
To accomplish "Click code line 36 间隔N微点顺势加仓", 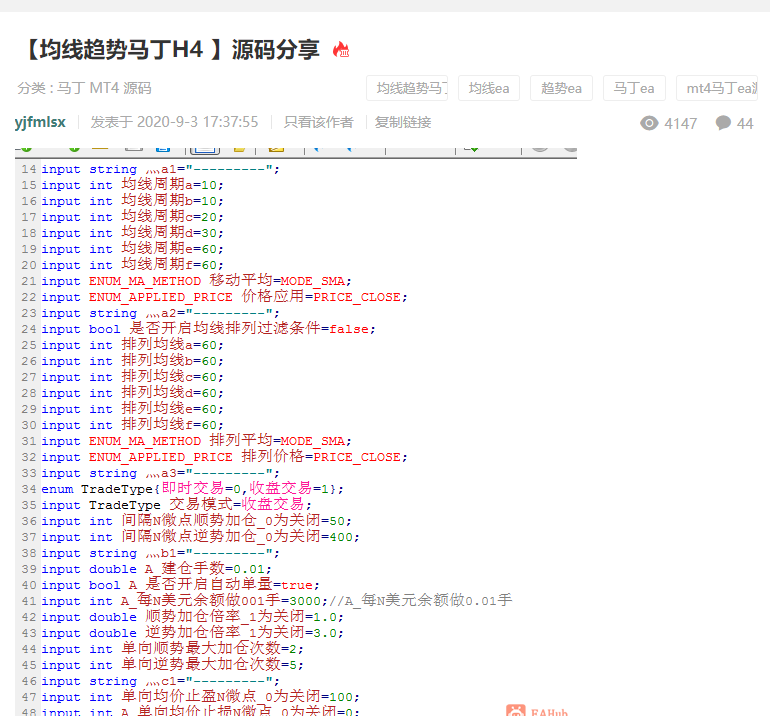I will [196, 521].
